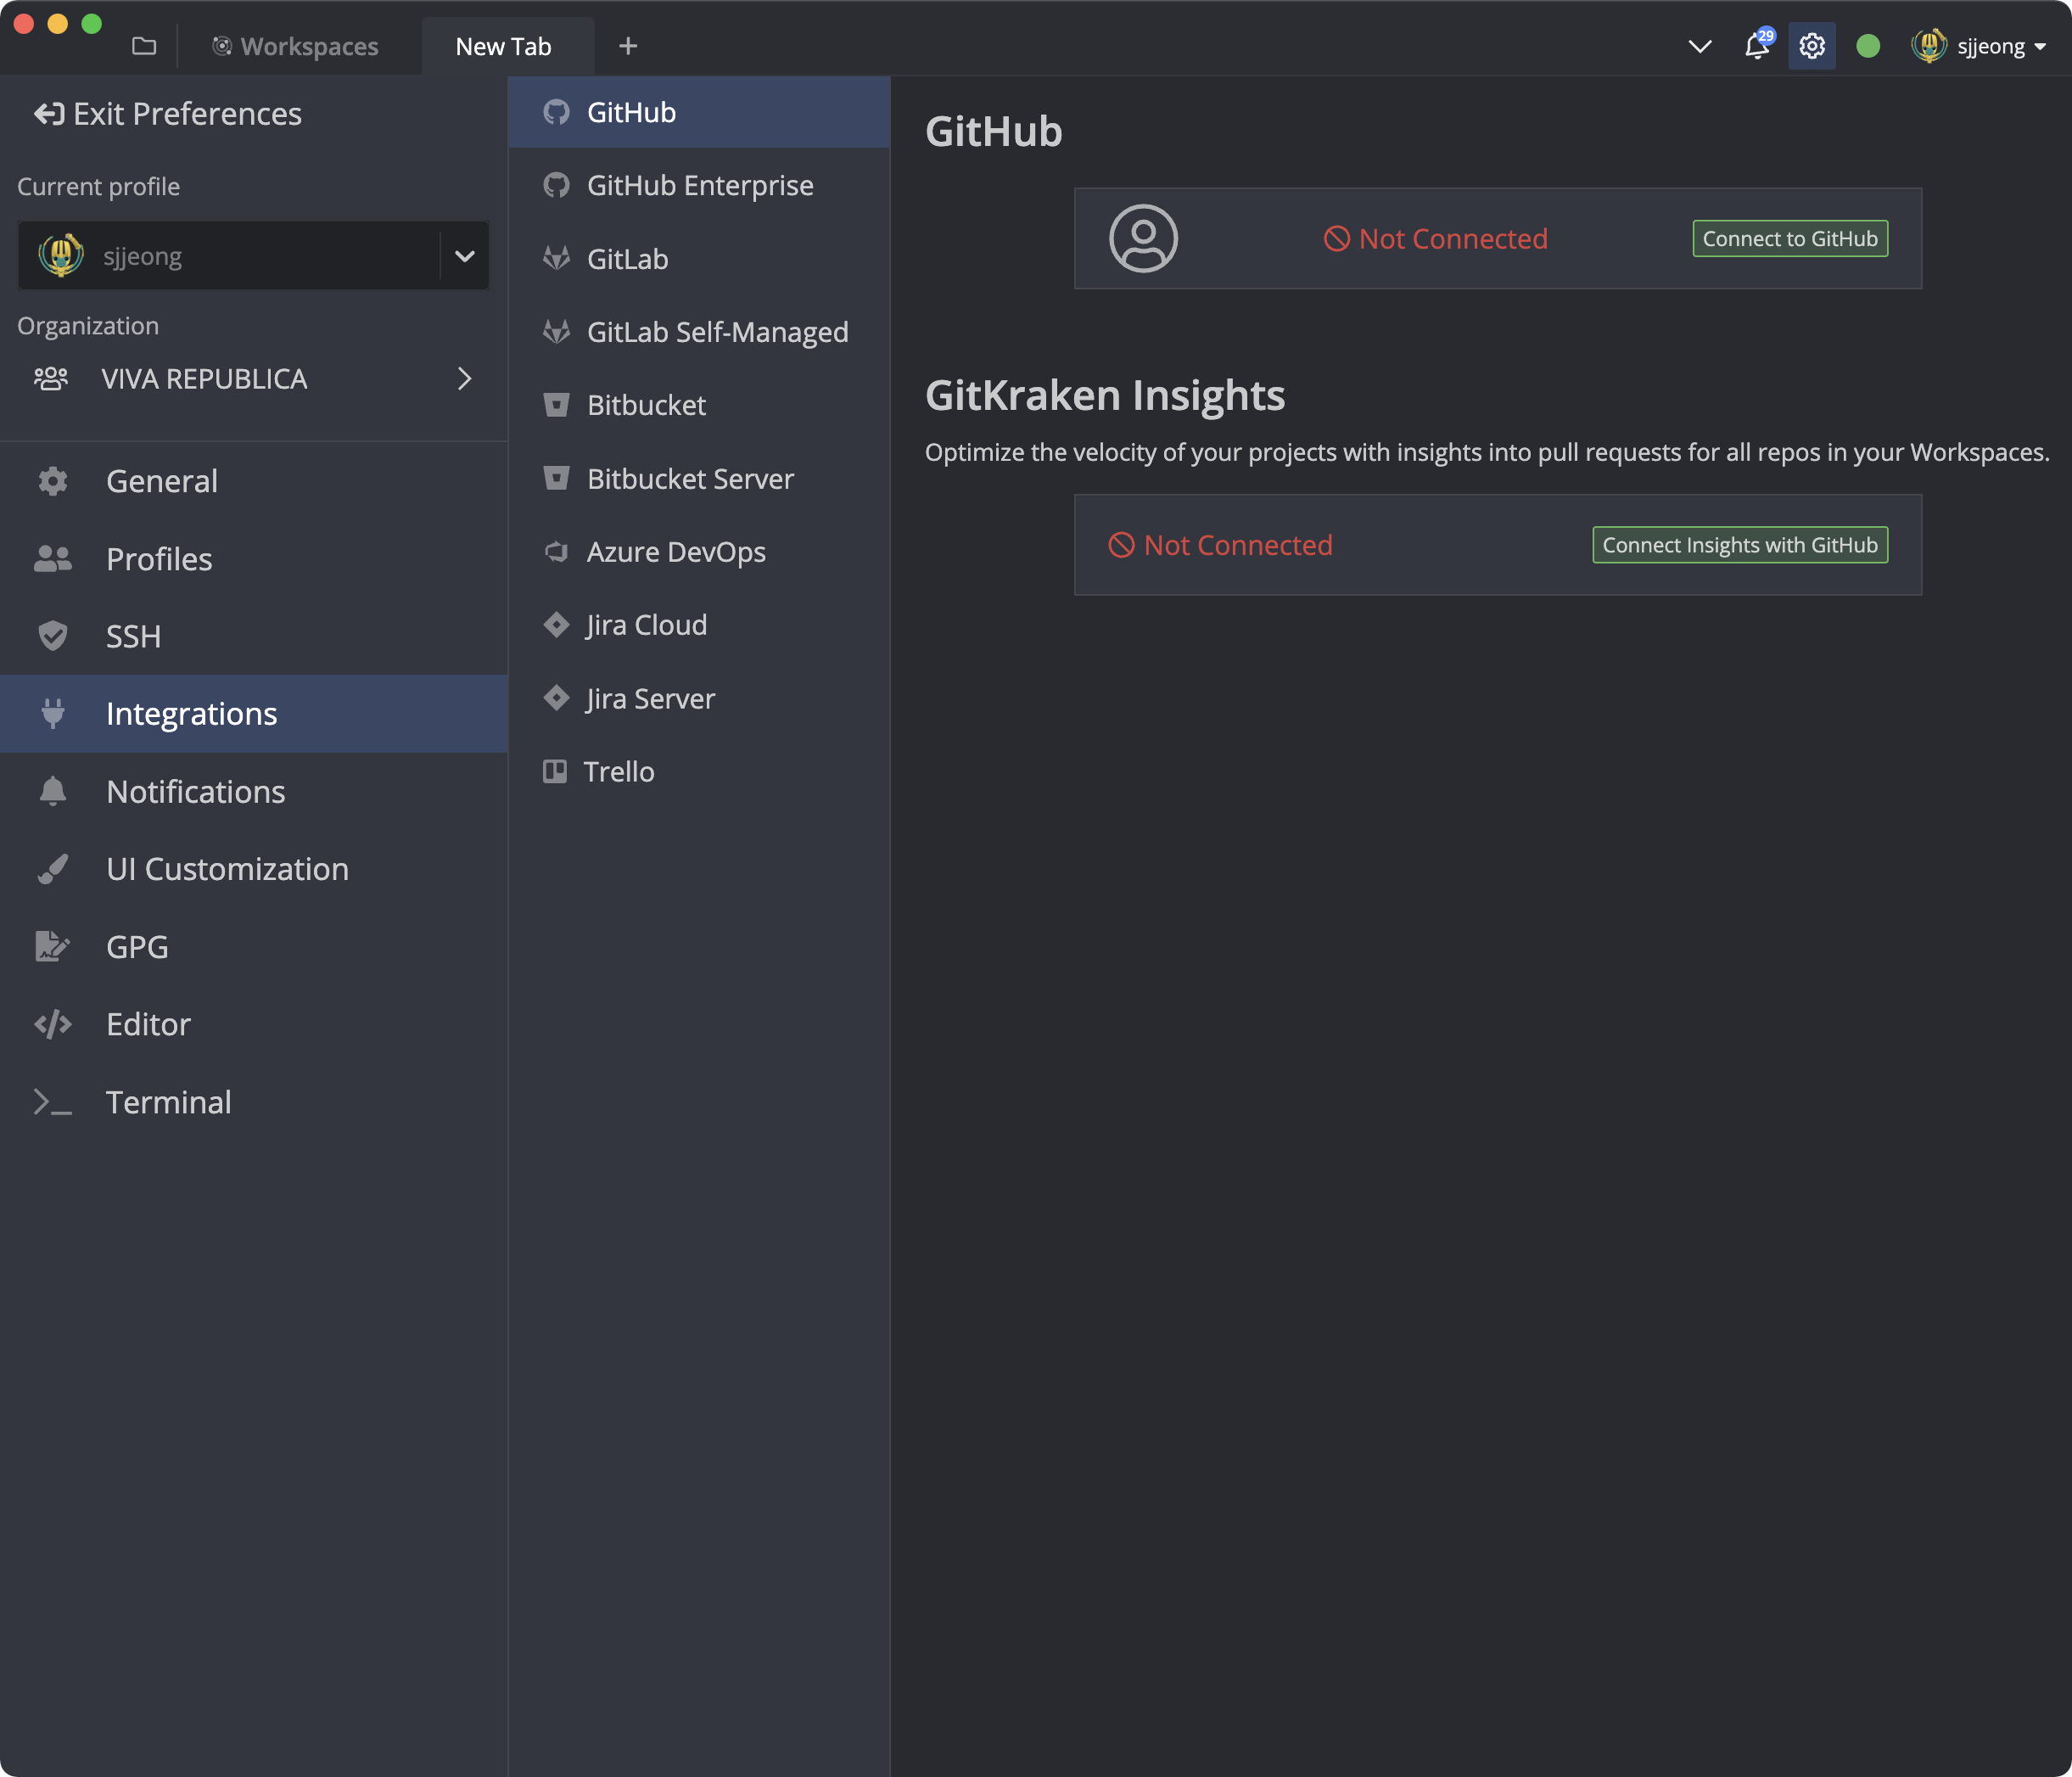This screenshot has height=1777, width=2072.
Task: Expand the VIVA REPUBLICA organization chevron
Action: pos(464,379)
